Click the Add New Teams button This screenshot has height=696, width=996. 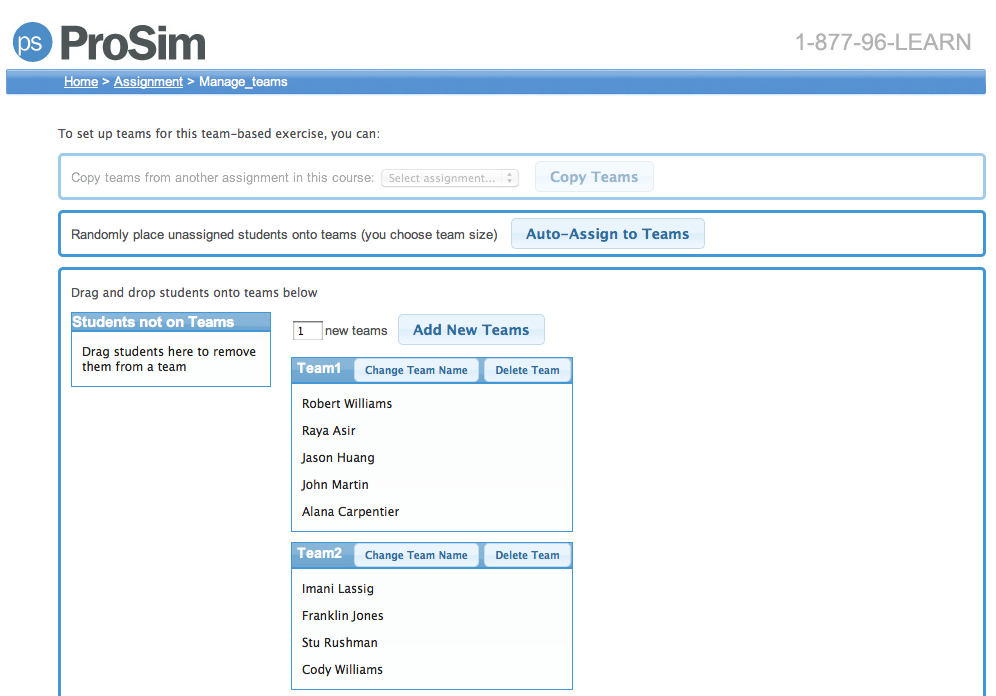click(x=471, y=330)
